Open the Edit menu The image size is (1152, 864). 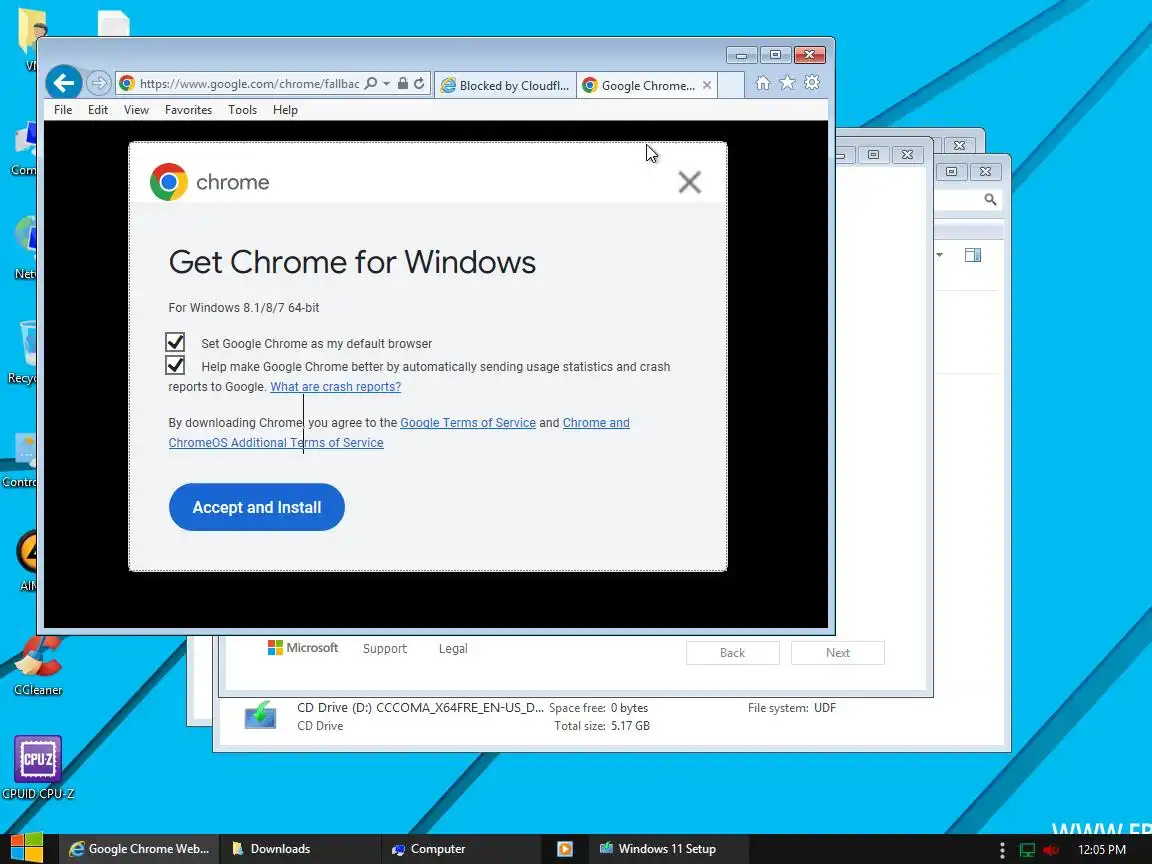(98, 109)
